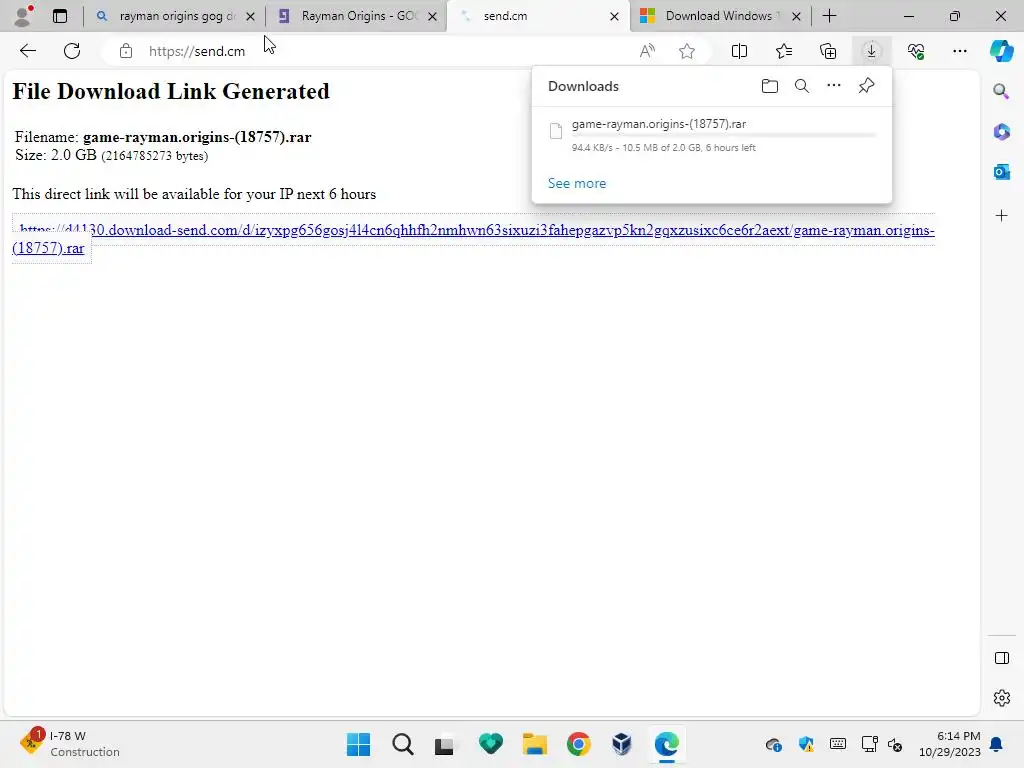
Task: Refresh the send.cm page
Action: click(x=72, y=51)
